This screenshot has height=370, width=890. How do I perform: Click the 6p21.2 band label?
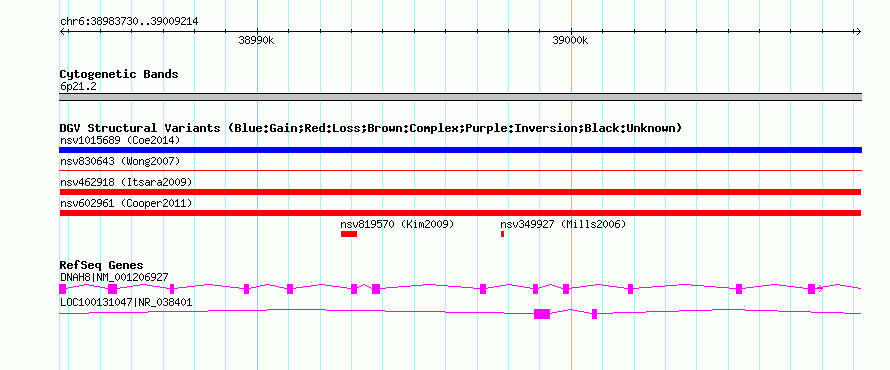78,87
